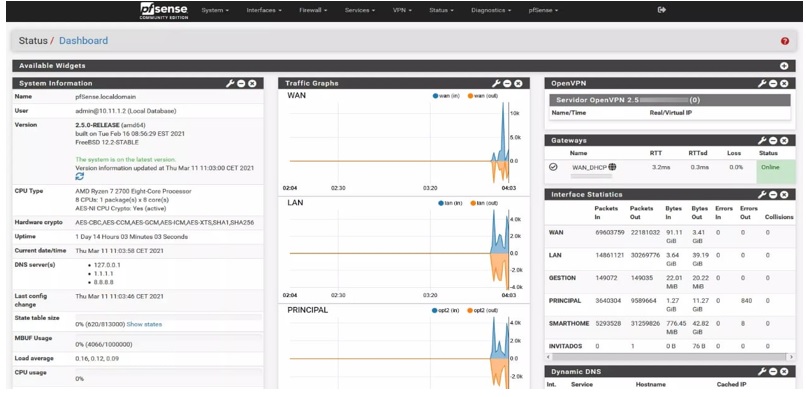Image resolution: width=806 pixels, height=397 pixels.
Task: Open Interface Statistics widget wrench settings
Action: click(762, 194)
